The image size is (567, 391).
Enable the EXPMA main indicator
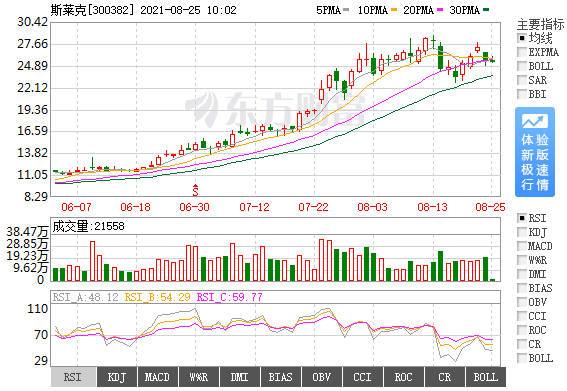522,52
